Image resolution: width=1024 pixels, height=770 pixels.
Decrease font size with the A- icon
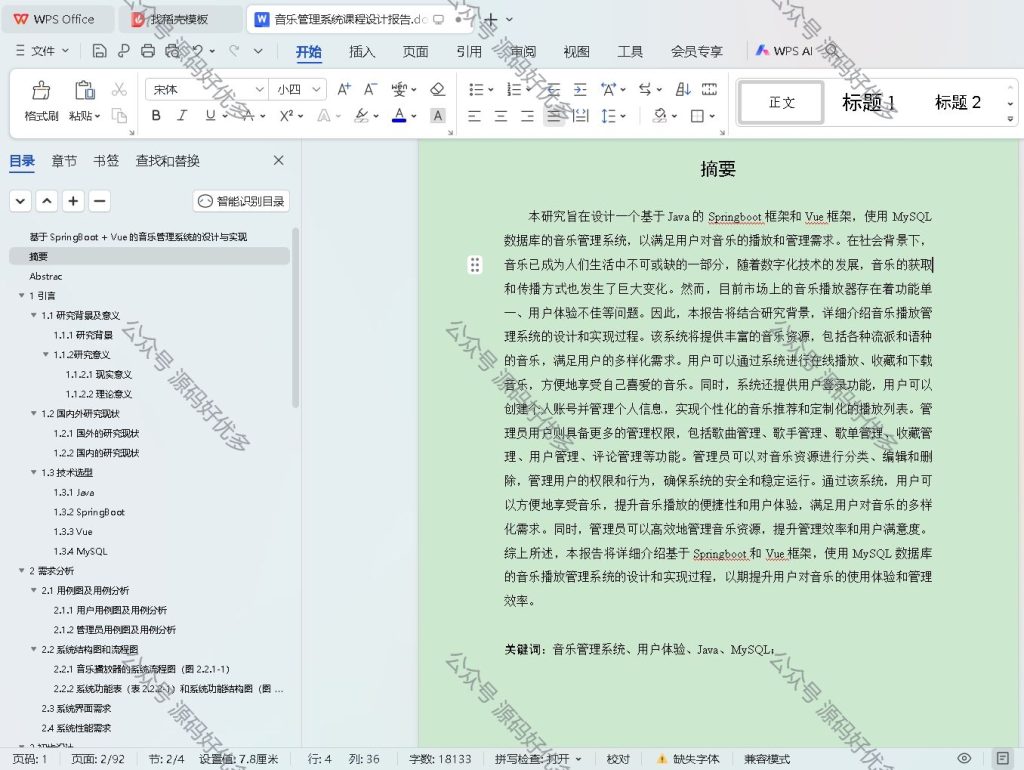[x=370, y=89]
